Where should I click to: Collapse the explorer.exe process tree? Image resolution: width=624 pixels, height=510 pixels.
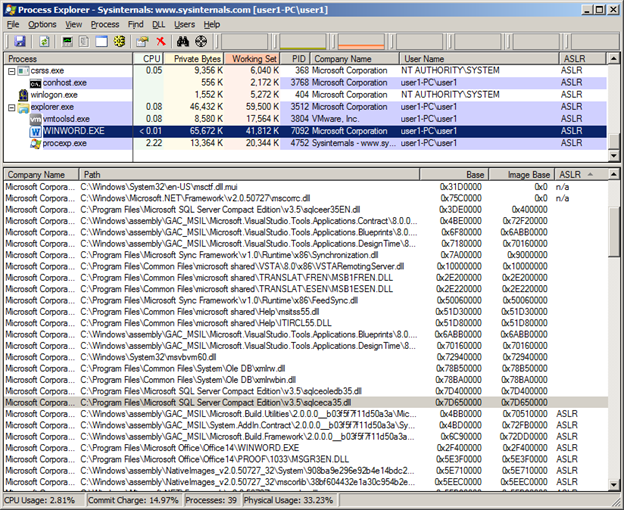tap(11, 106)
